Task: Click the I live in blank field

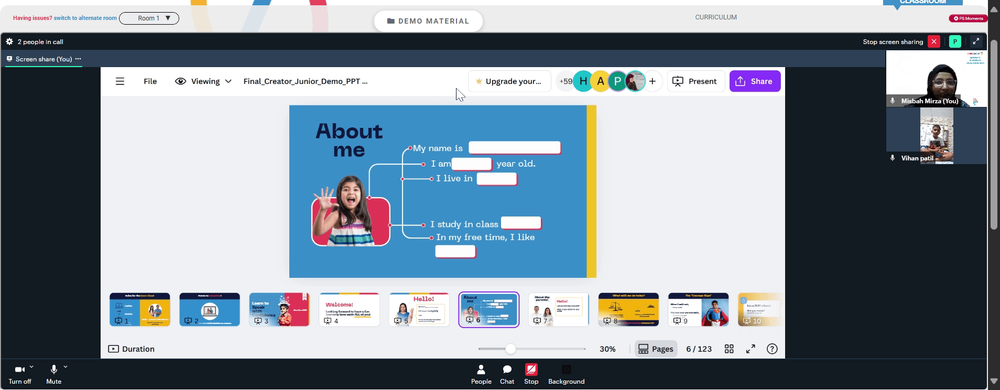Action: click(497, 179)
